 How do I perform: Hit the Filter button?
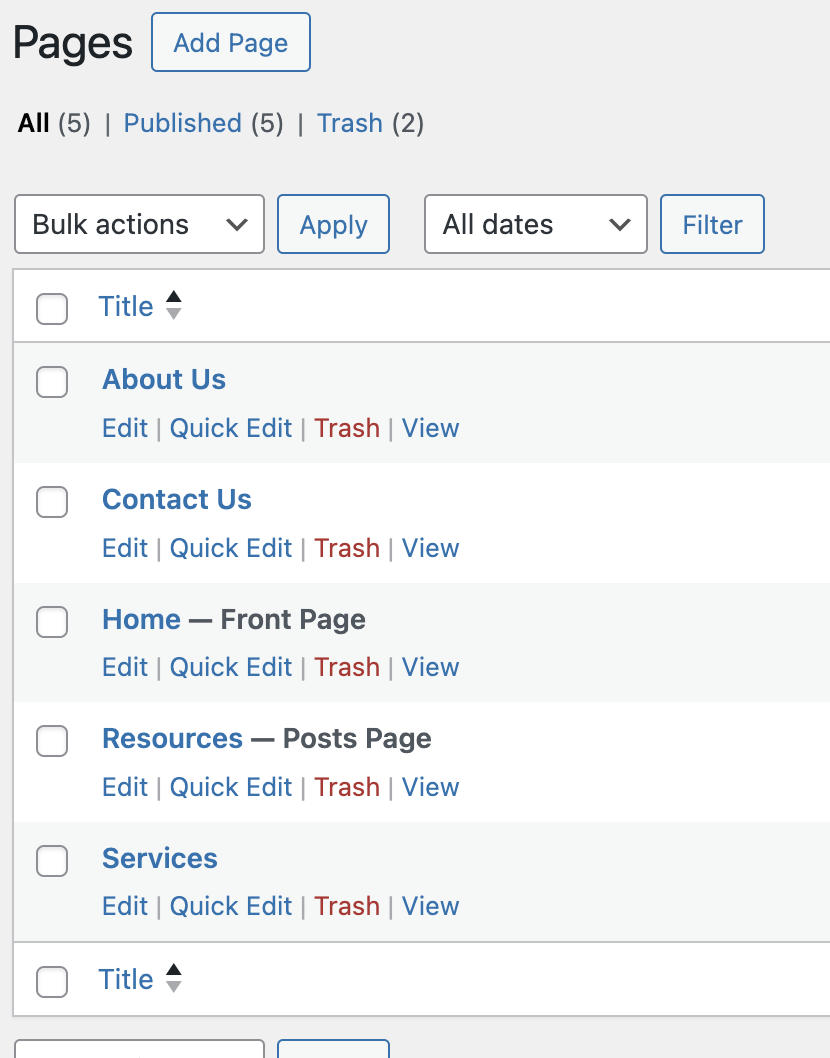tap(712, 224)
